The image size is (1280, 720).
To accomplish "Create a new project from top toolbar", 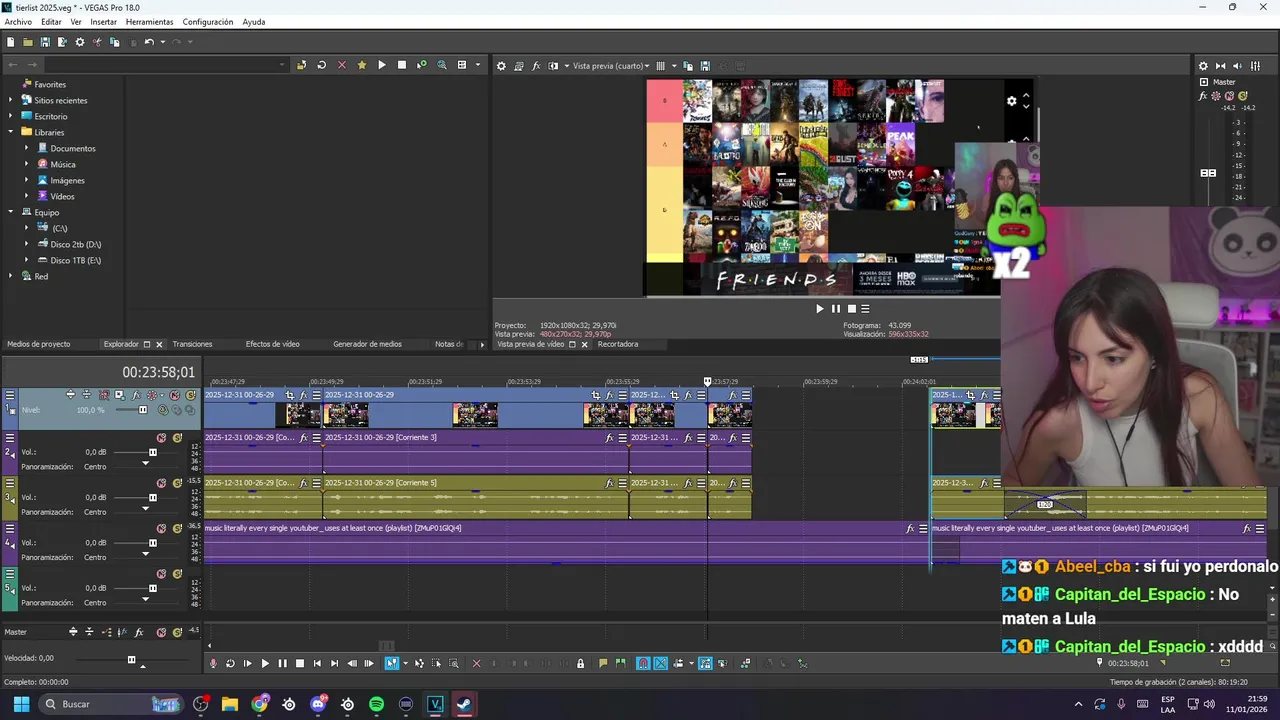I will tap(10, 42).
